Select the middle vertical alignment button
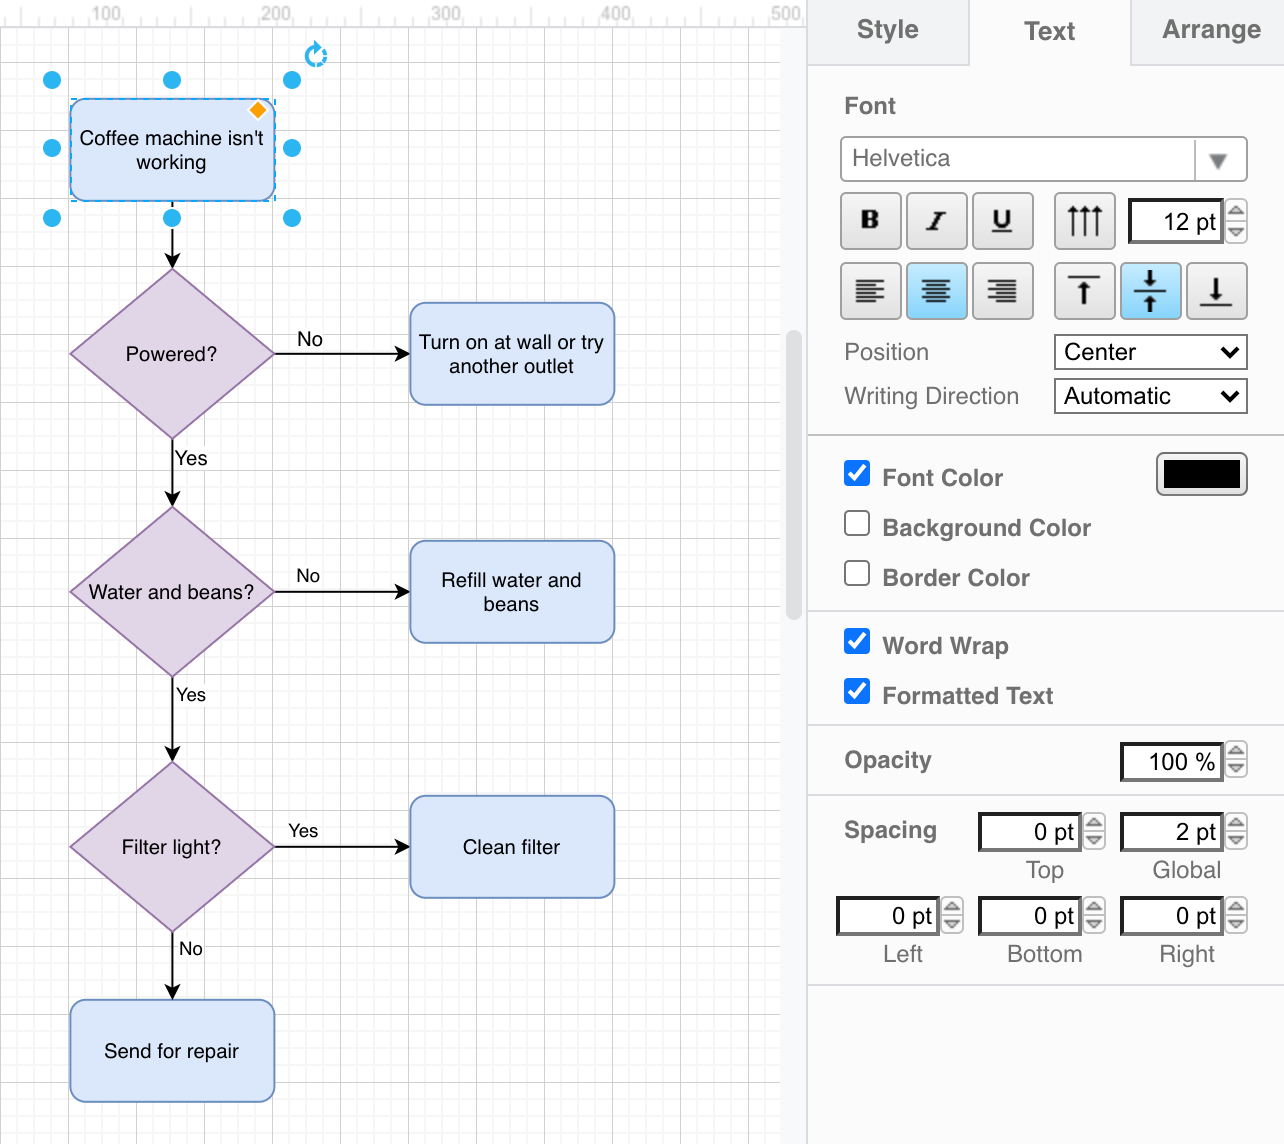 1150,291
